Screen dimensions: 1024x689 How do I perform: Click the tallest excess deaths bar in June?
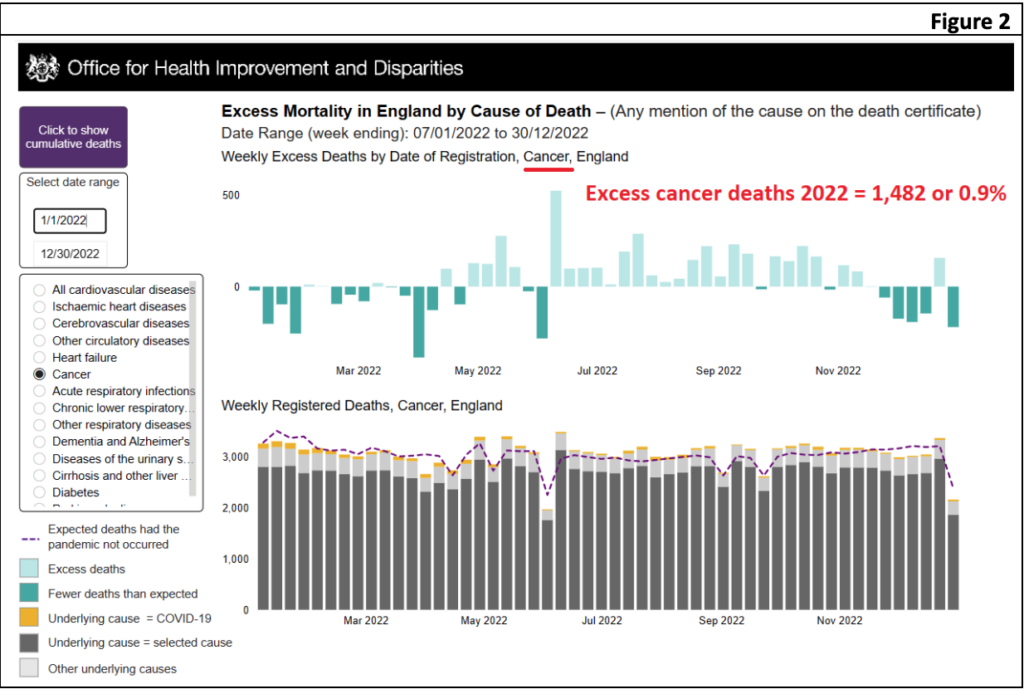tap(556, 238)
